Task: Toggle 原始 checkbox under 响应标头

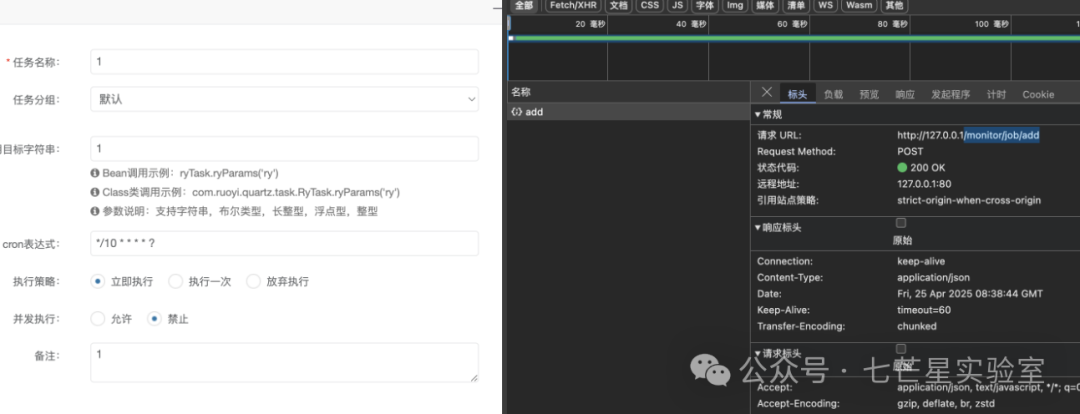Action: tap(901, 223)
